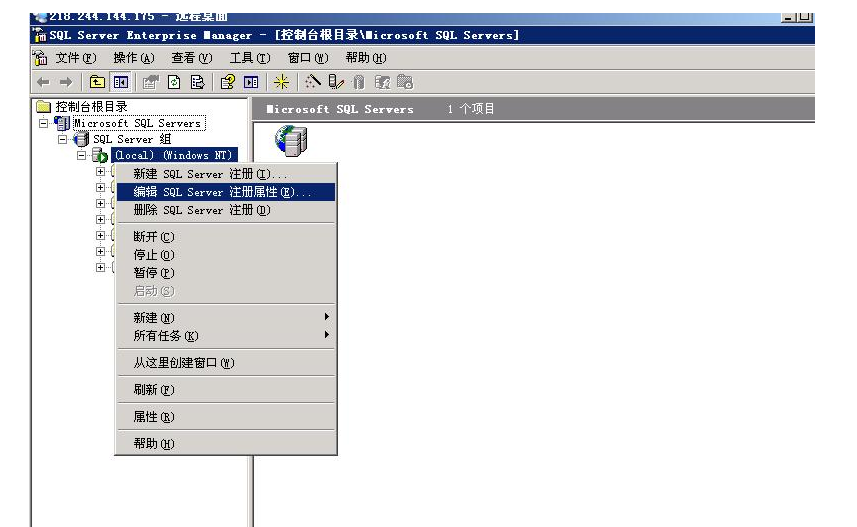857x527 pixels.
Task: Toggle the Show/Hide Console Tree toolbar icon
Action: pyautogui.click(x=121, y=83)
